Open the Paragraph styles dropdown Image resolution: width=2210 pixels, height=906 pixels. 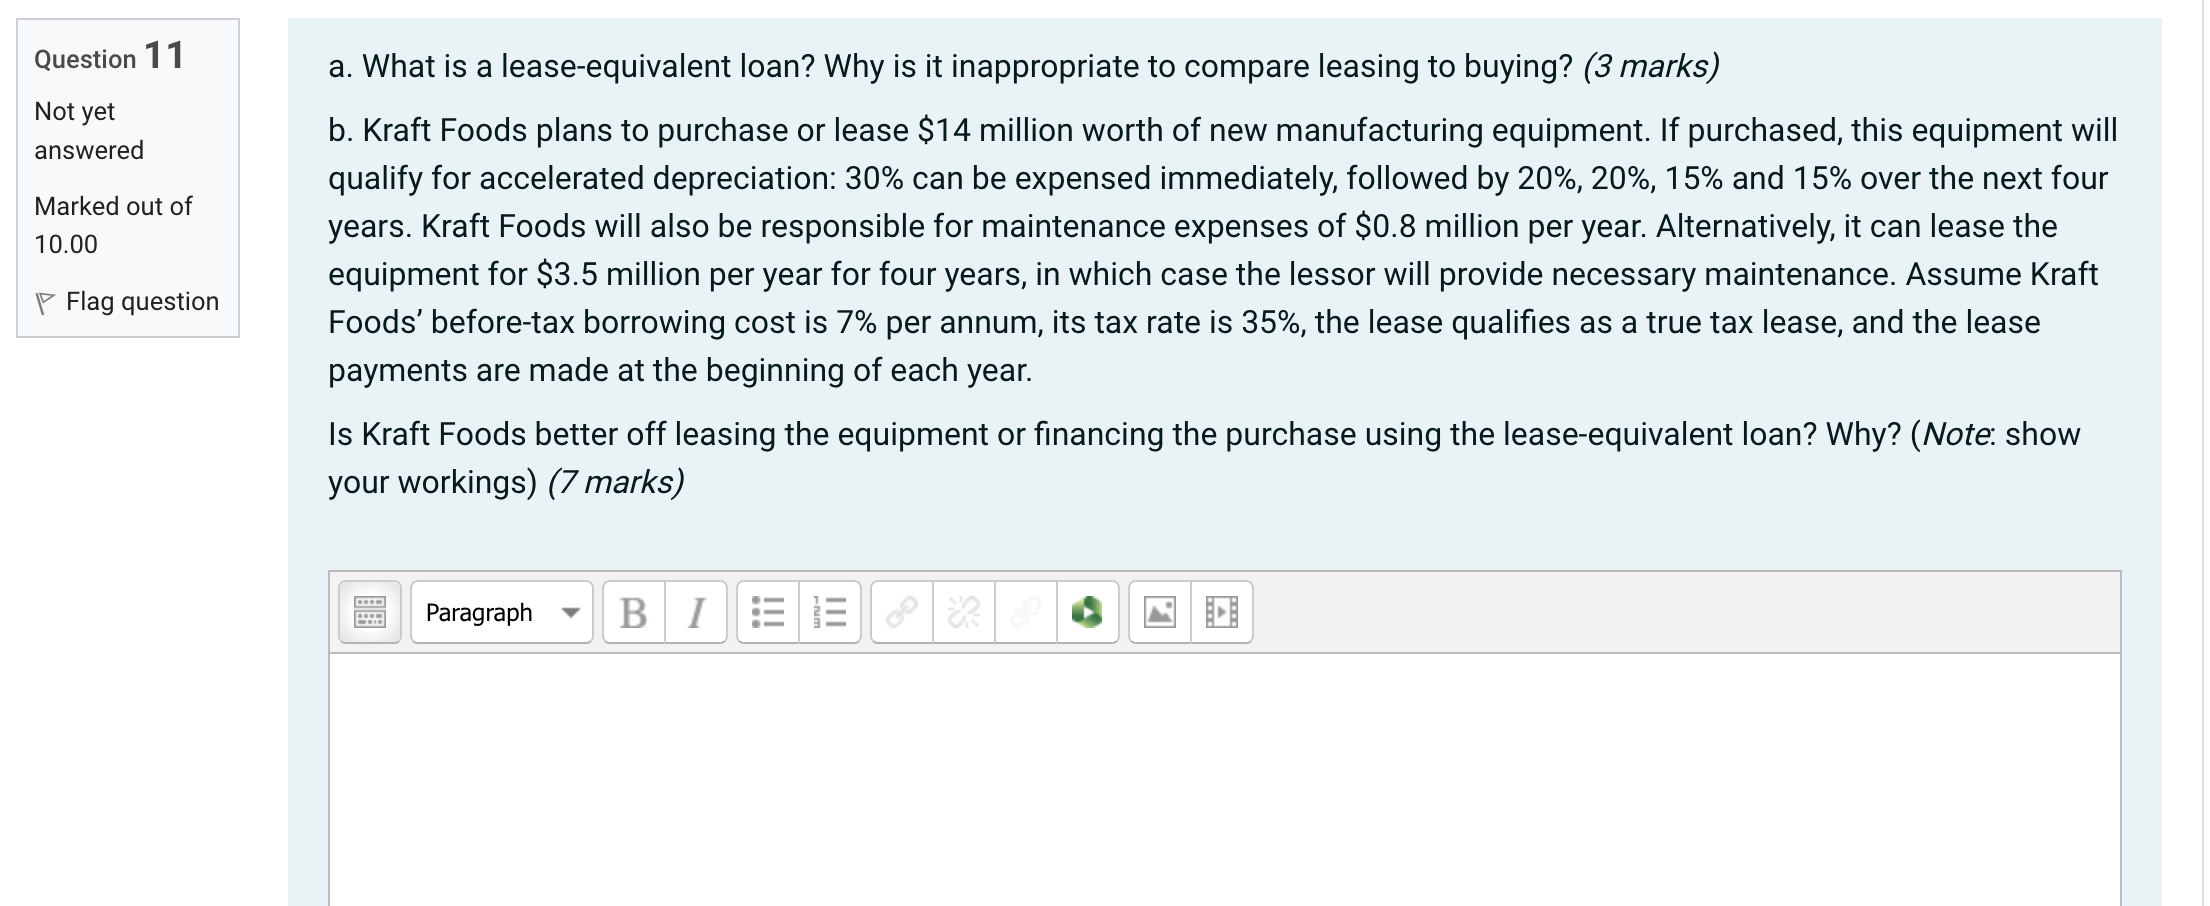(490, 612)
